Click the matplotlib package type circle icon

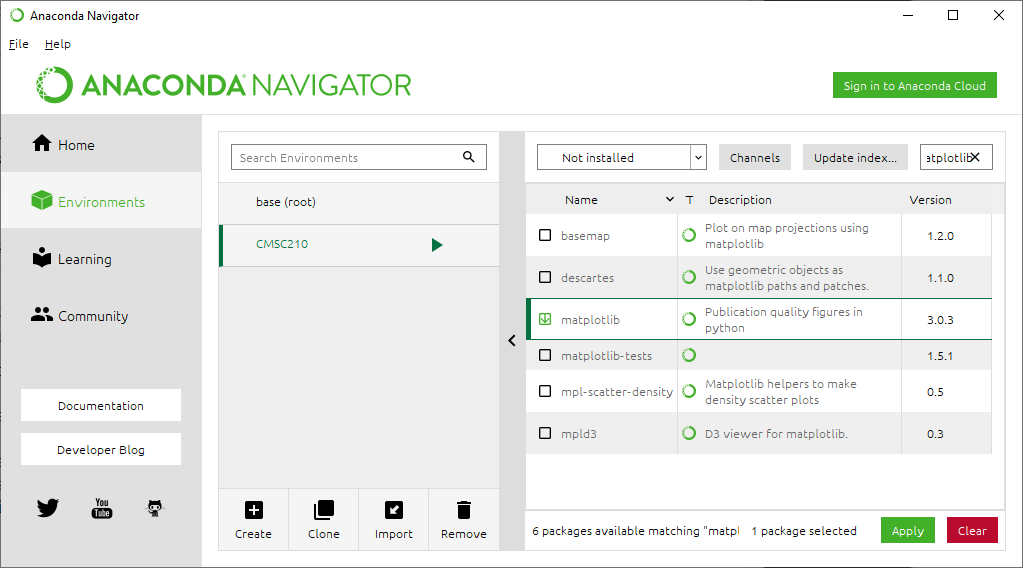[x=689, y=319]
